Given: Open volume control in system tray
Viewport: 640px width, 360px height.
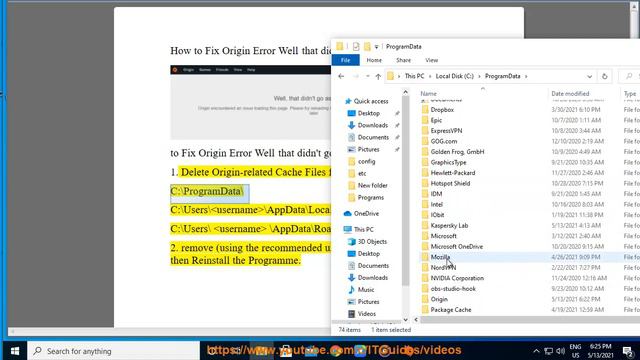Looking at the screenshot, I should click(560, 351).
